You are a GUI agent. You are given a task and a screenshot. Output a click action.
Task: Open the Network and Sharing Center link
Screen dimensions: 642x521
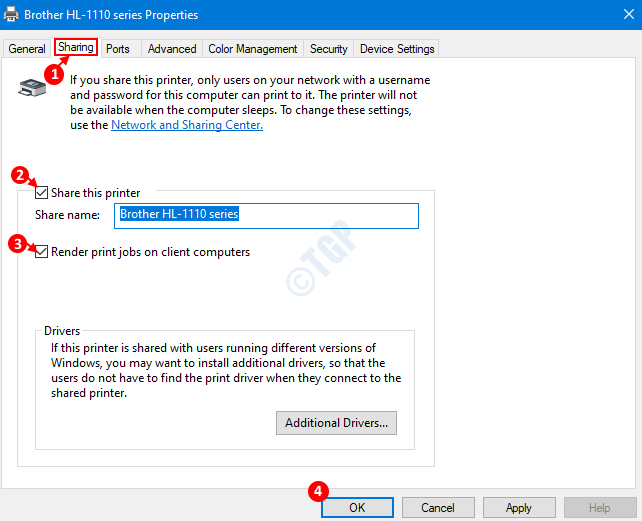187,125
